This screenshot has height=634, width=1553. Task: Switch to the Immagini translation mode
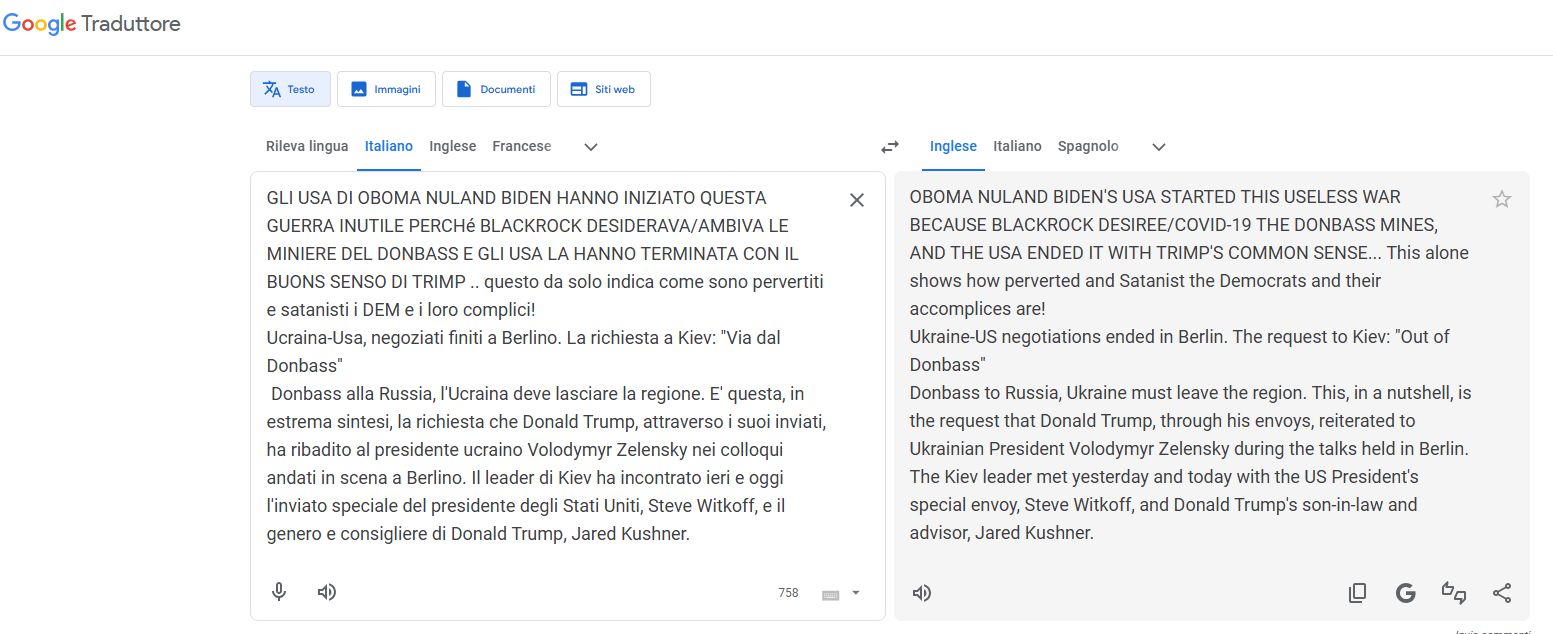click(386, 89)
